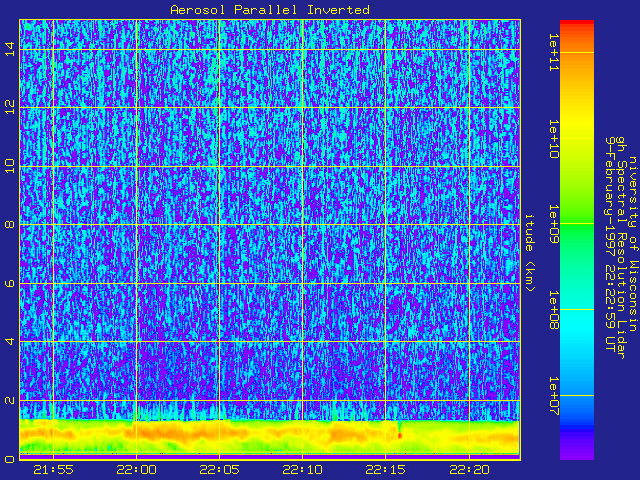
Task: Click the 1e+08 colorbar label
Action: click(x=553, y=310)
